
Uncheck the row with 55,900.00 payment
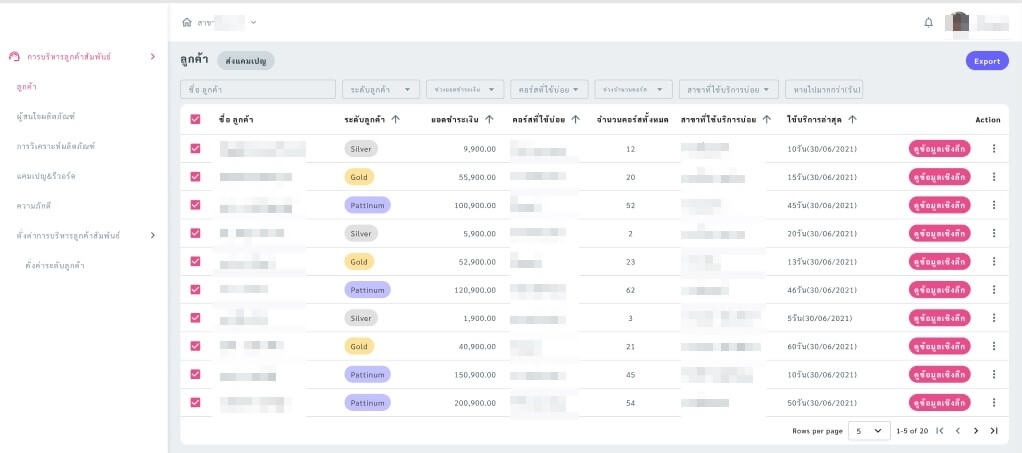coord(196,177)
